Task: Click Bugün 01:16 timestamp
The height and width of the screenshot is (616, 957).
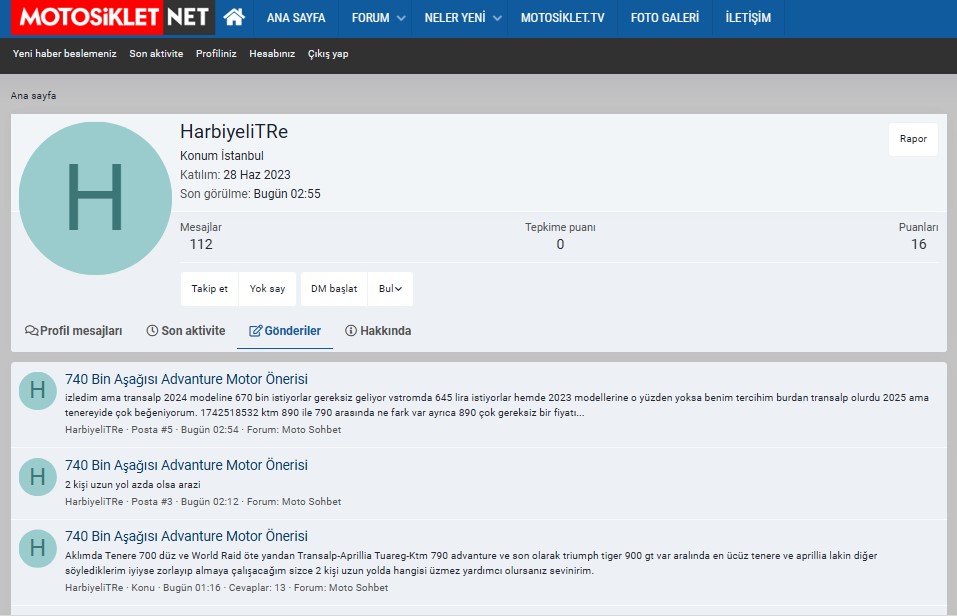Action: click(192, 588)
